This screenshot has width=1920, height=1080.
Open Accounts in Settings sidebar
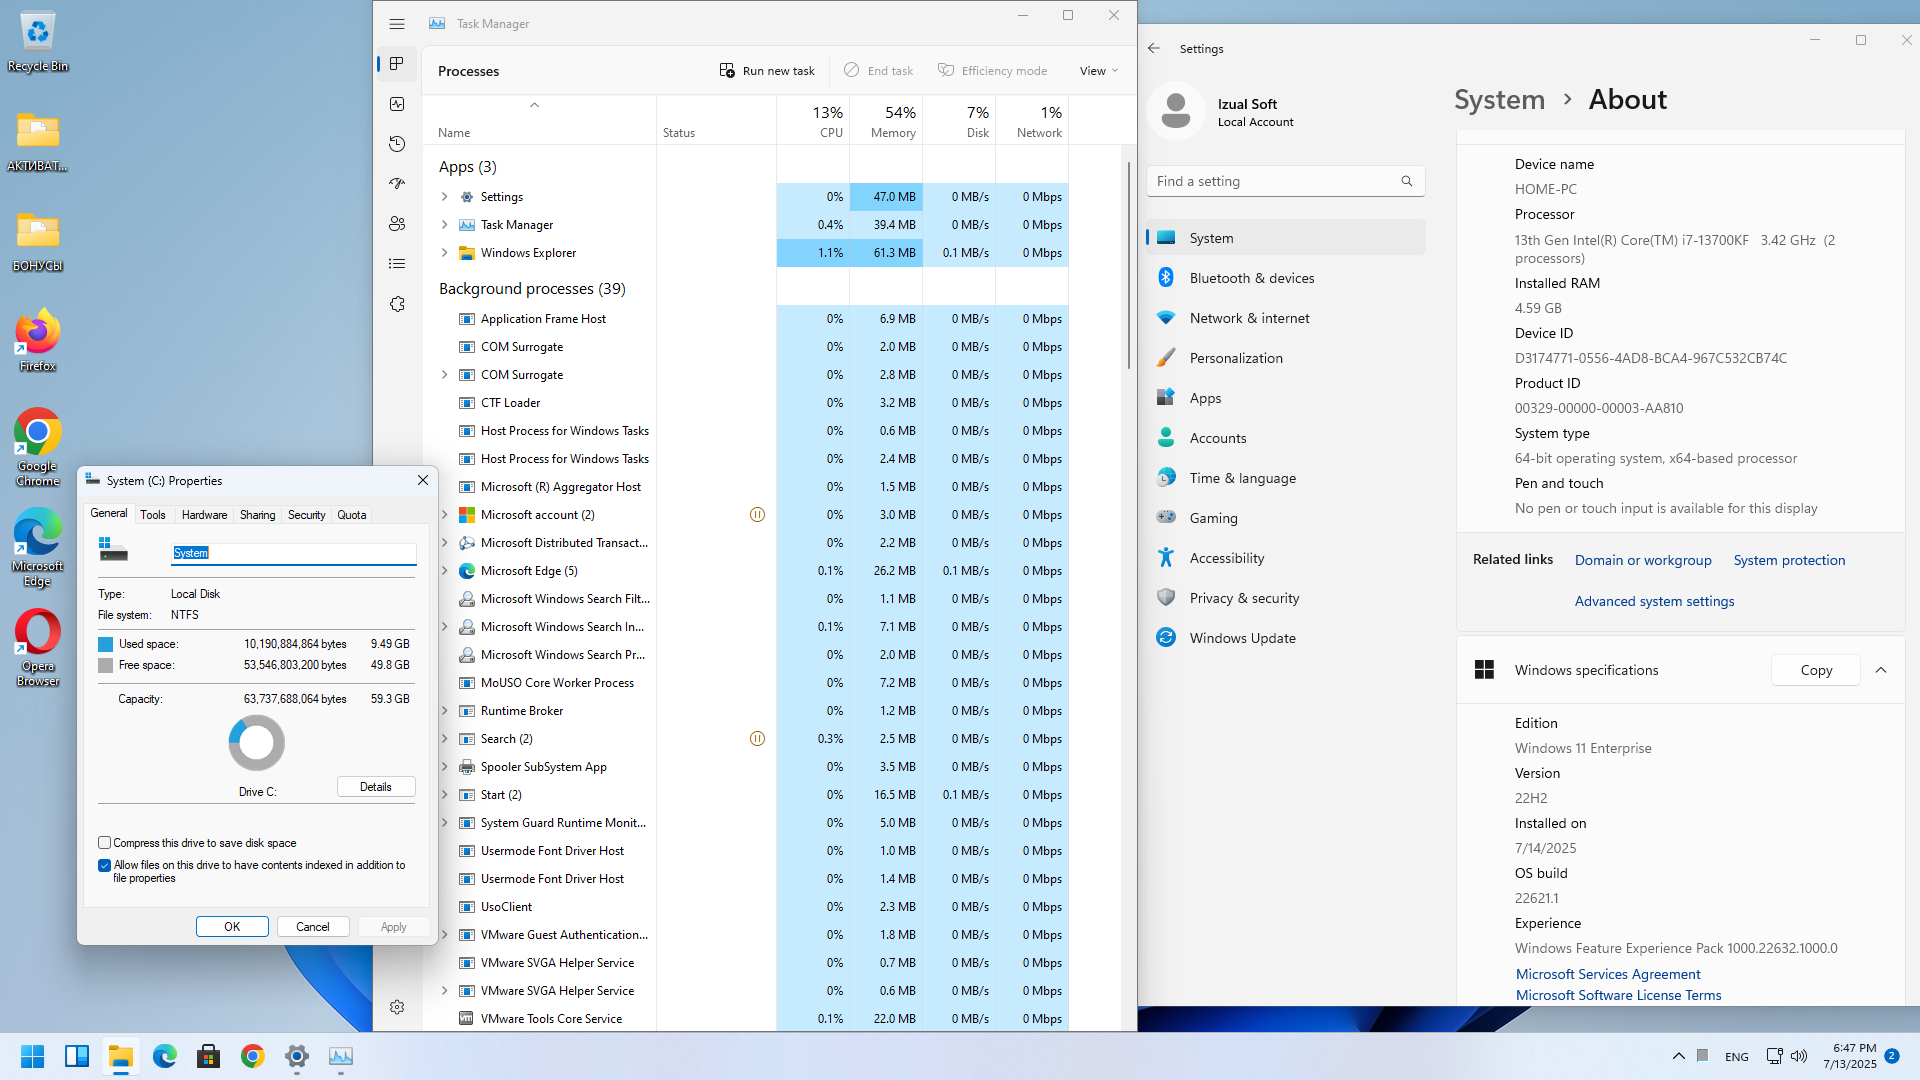pos(1285,438)
